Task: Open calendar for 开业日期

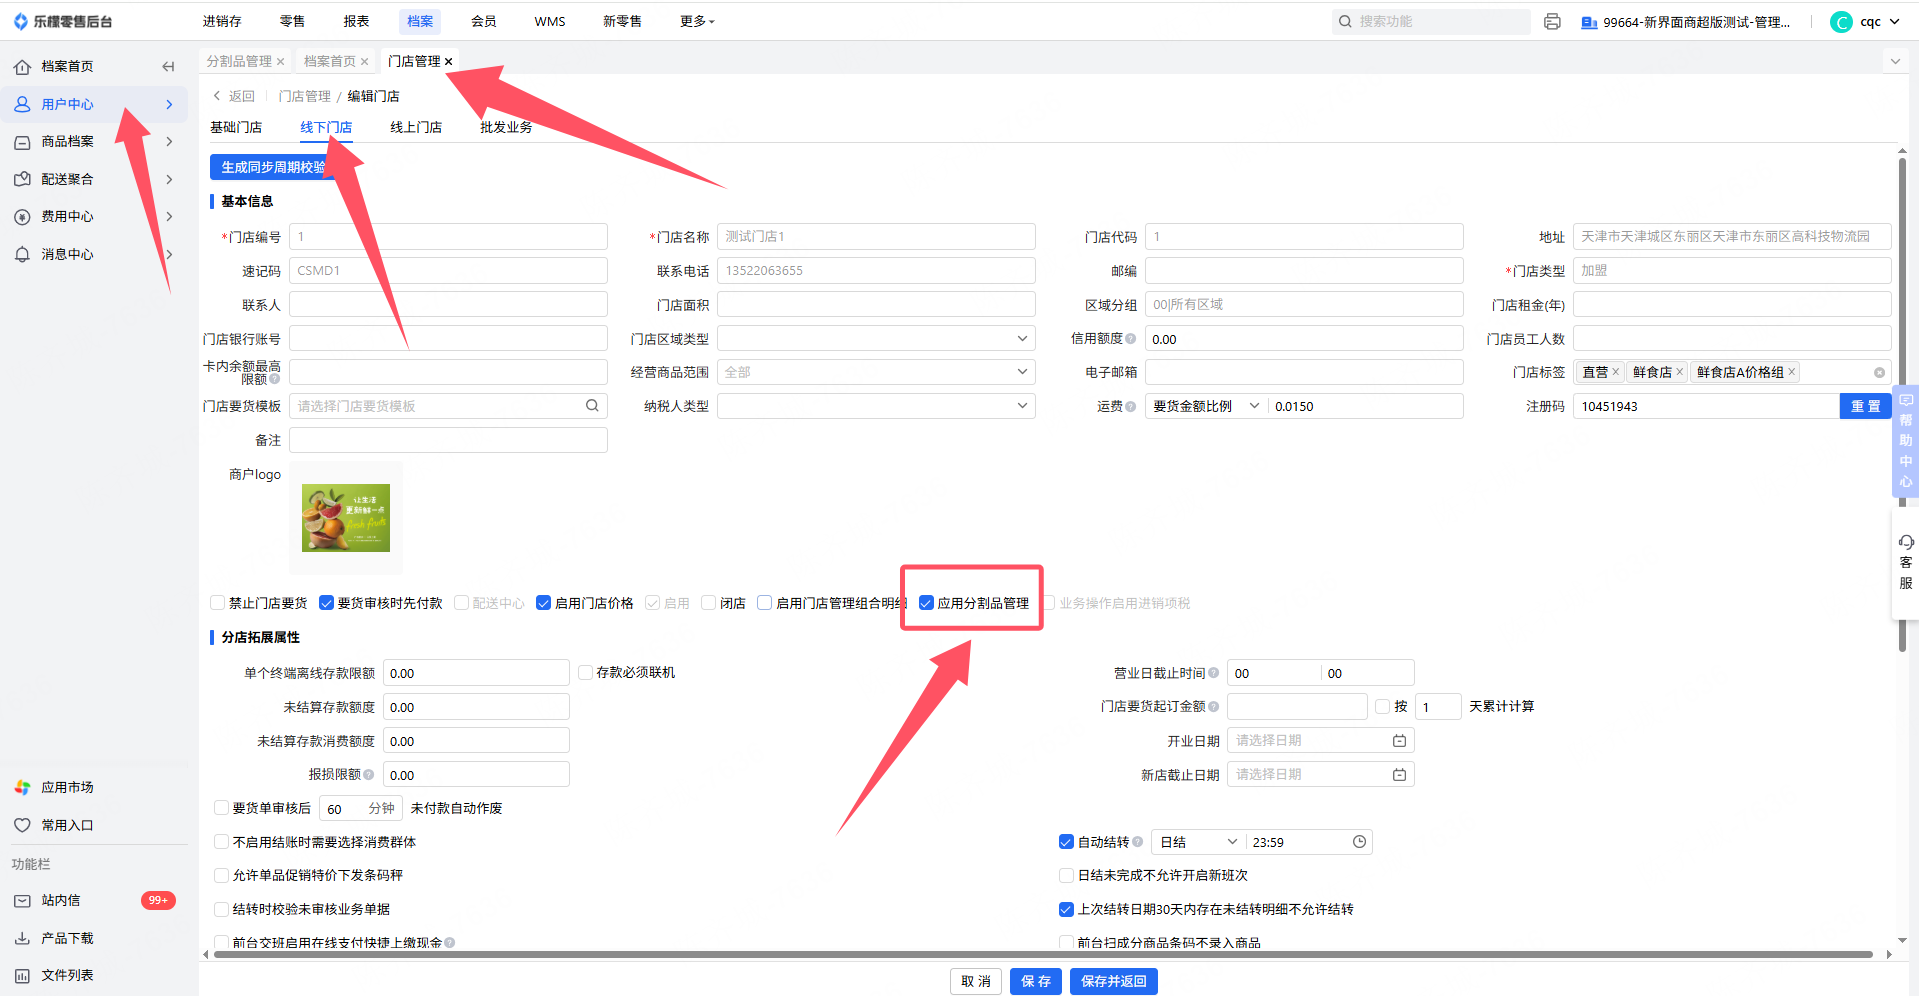Action: pos(1399,741)
